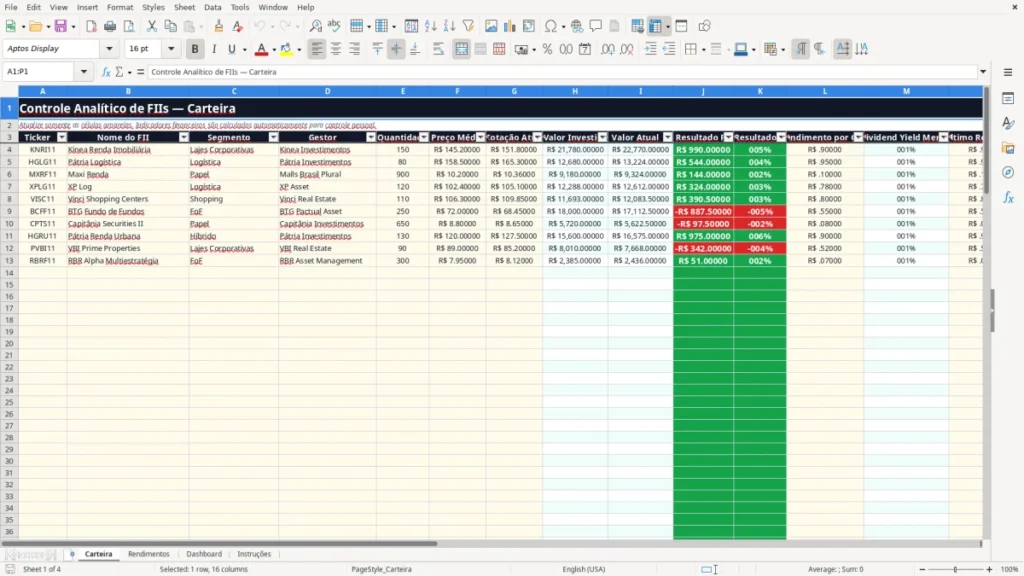Image resolution: width=1024 pixels, height=576 pixels.
Task: Click the zoom in plus button
Action: (x=989, y=569)
